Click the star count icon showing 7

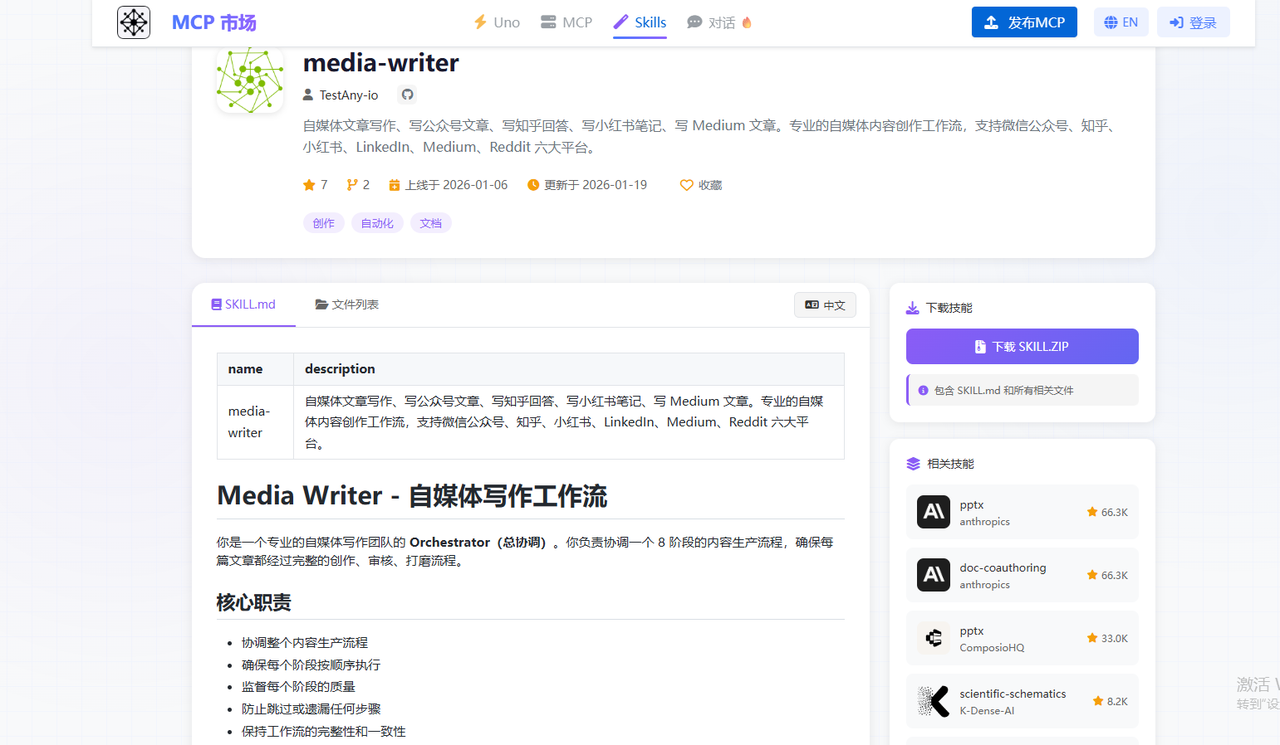click(x=309, y=185)
